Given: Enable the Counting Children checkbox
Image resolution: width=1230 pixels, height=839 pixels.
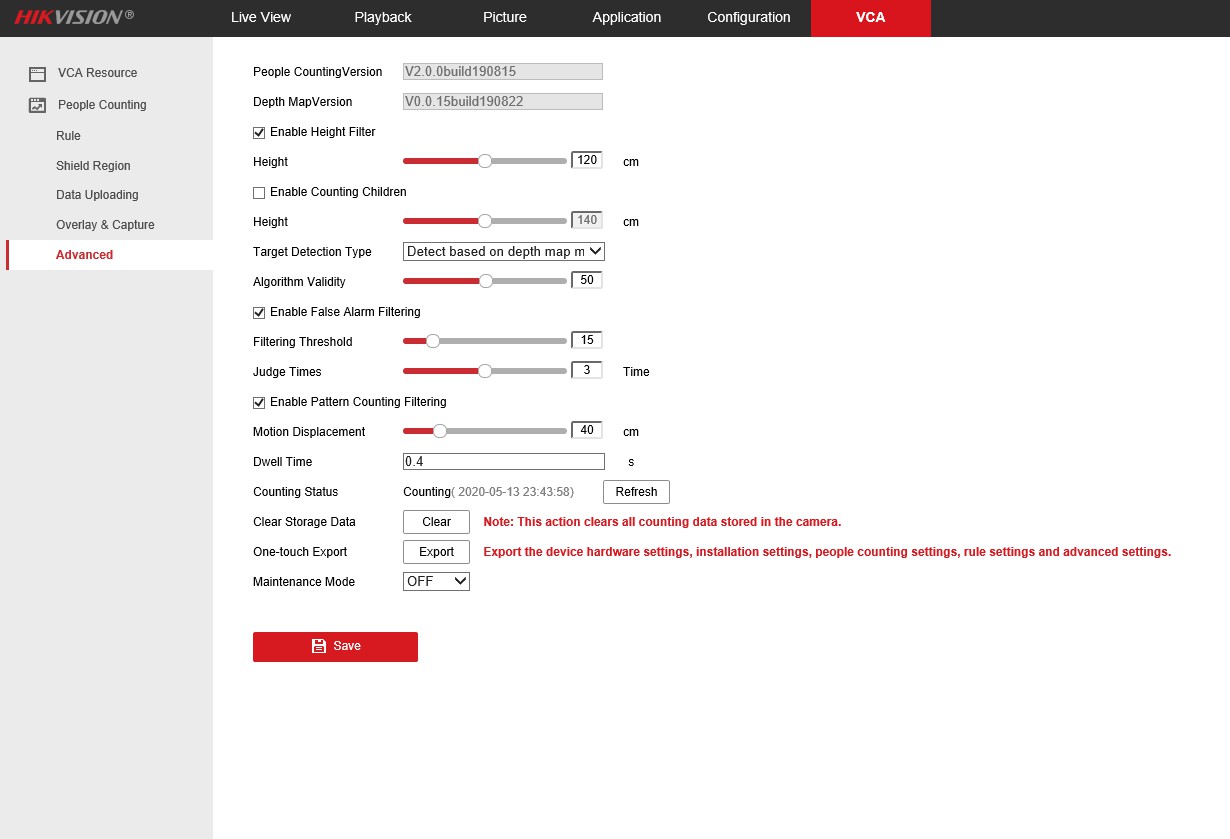Looking at the screenshot, I should (259, 192).
